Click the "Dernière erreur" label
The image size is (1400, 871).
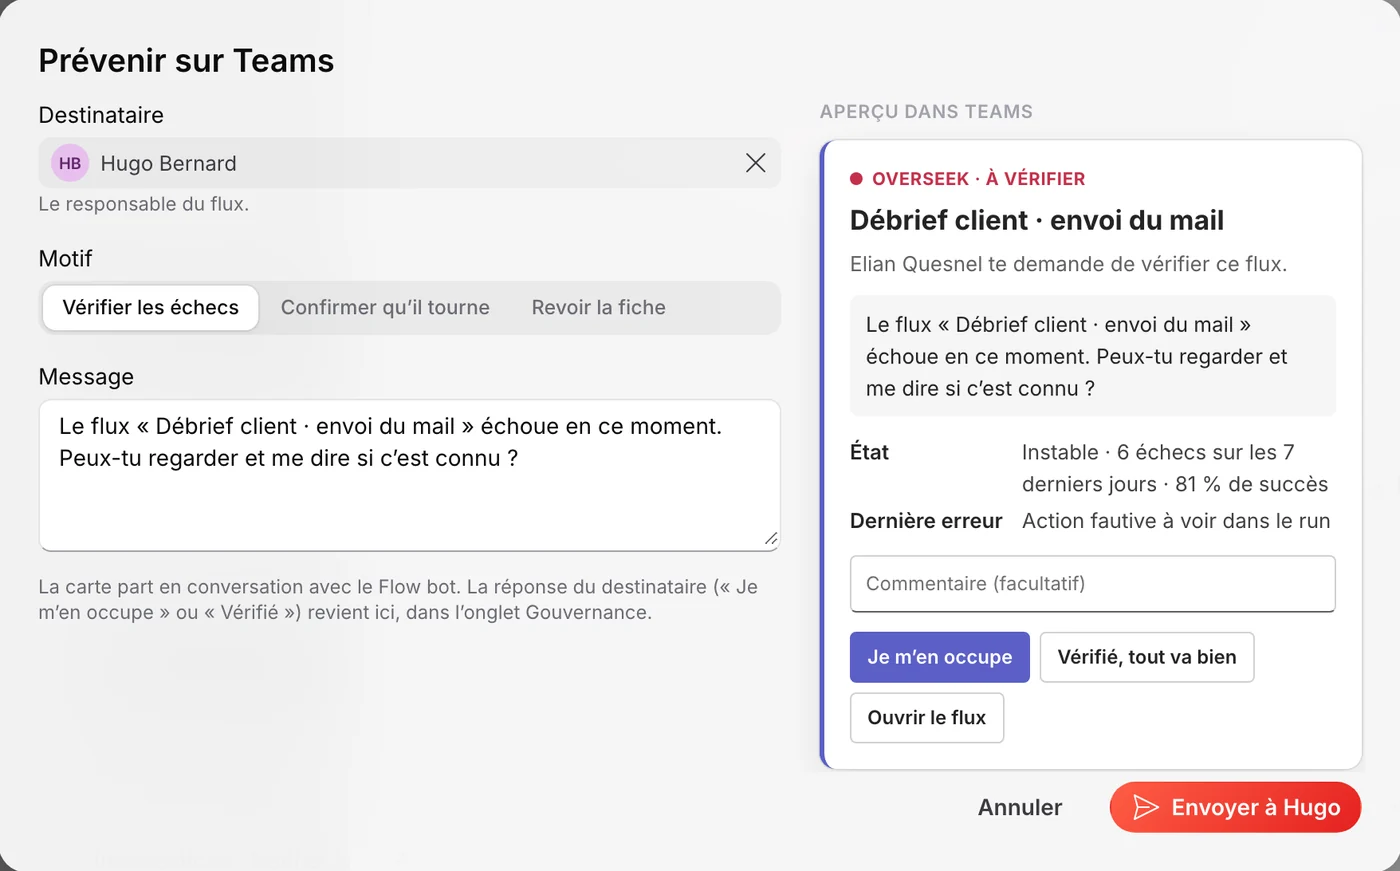926,521
